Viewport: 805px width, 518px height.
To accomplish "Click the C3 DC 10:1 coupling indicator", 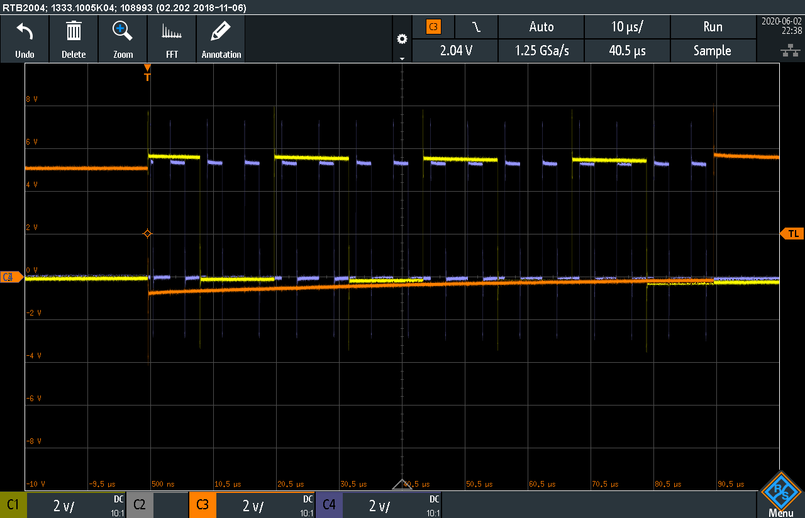I will coord(307,506).
